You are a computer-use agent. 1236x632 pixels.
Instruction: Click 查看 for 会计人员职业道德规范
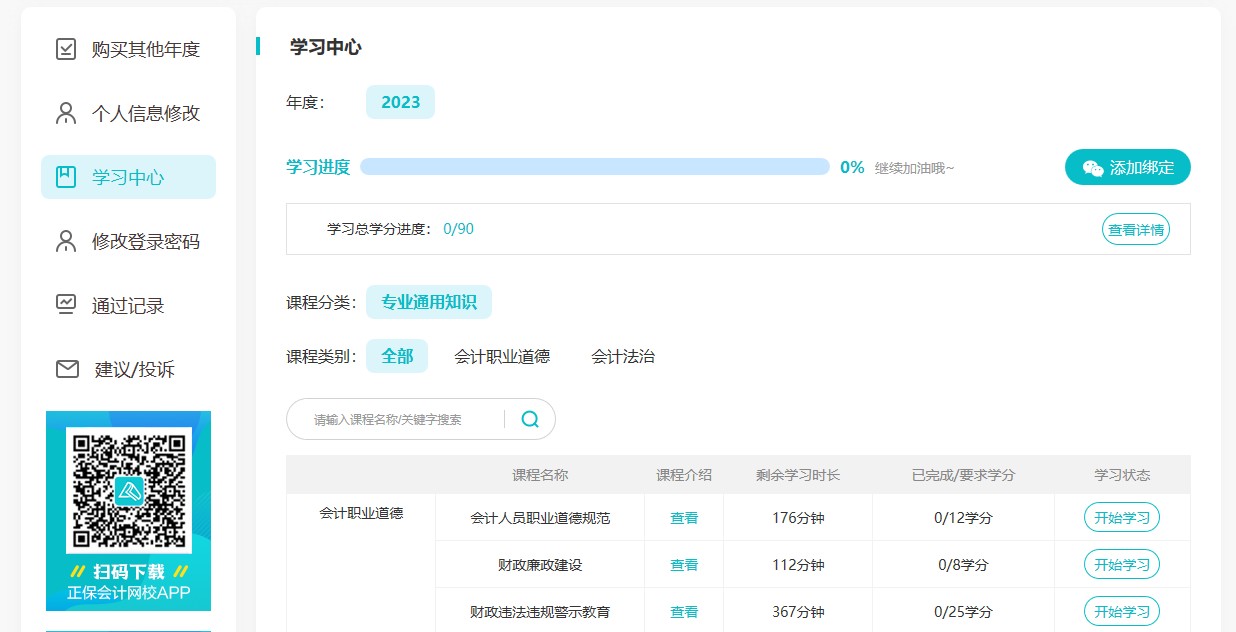tap(684, 517)
